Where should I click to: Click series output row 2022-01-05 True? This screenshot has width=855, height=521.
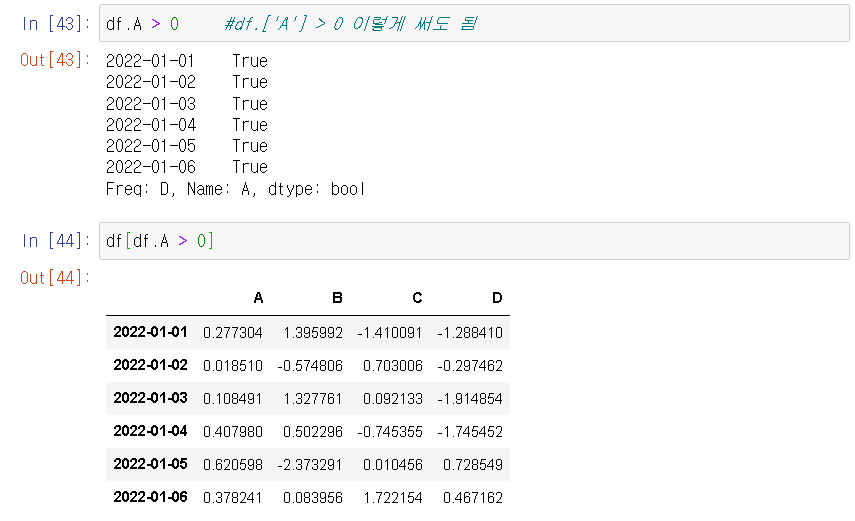tap(186, 146)
